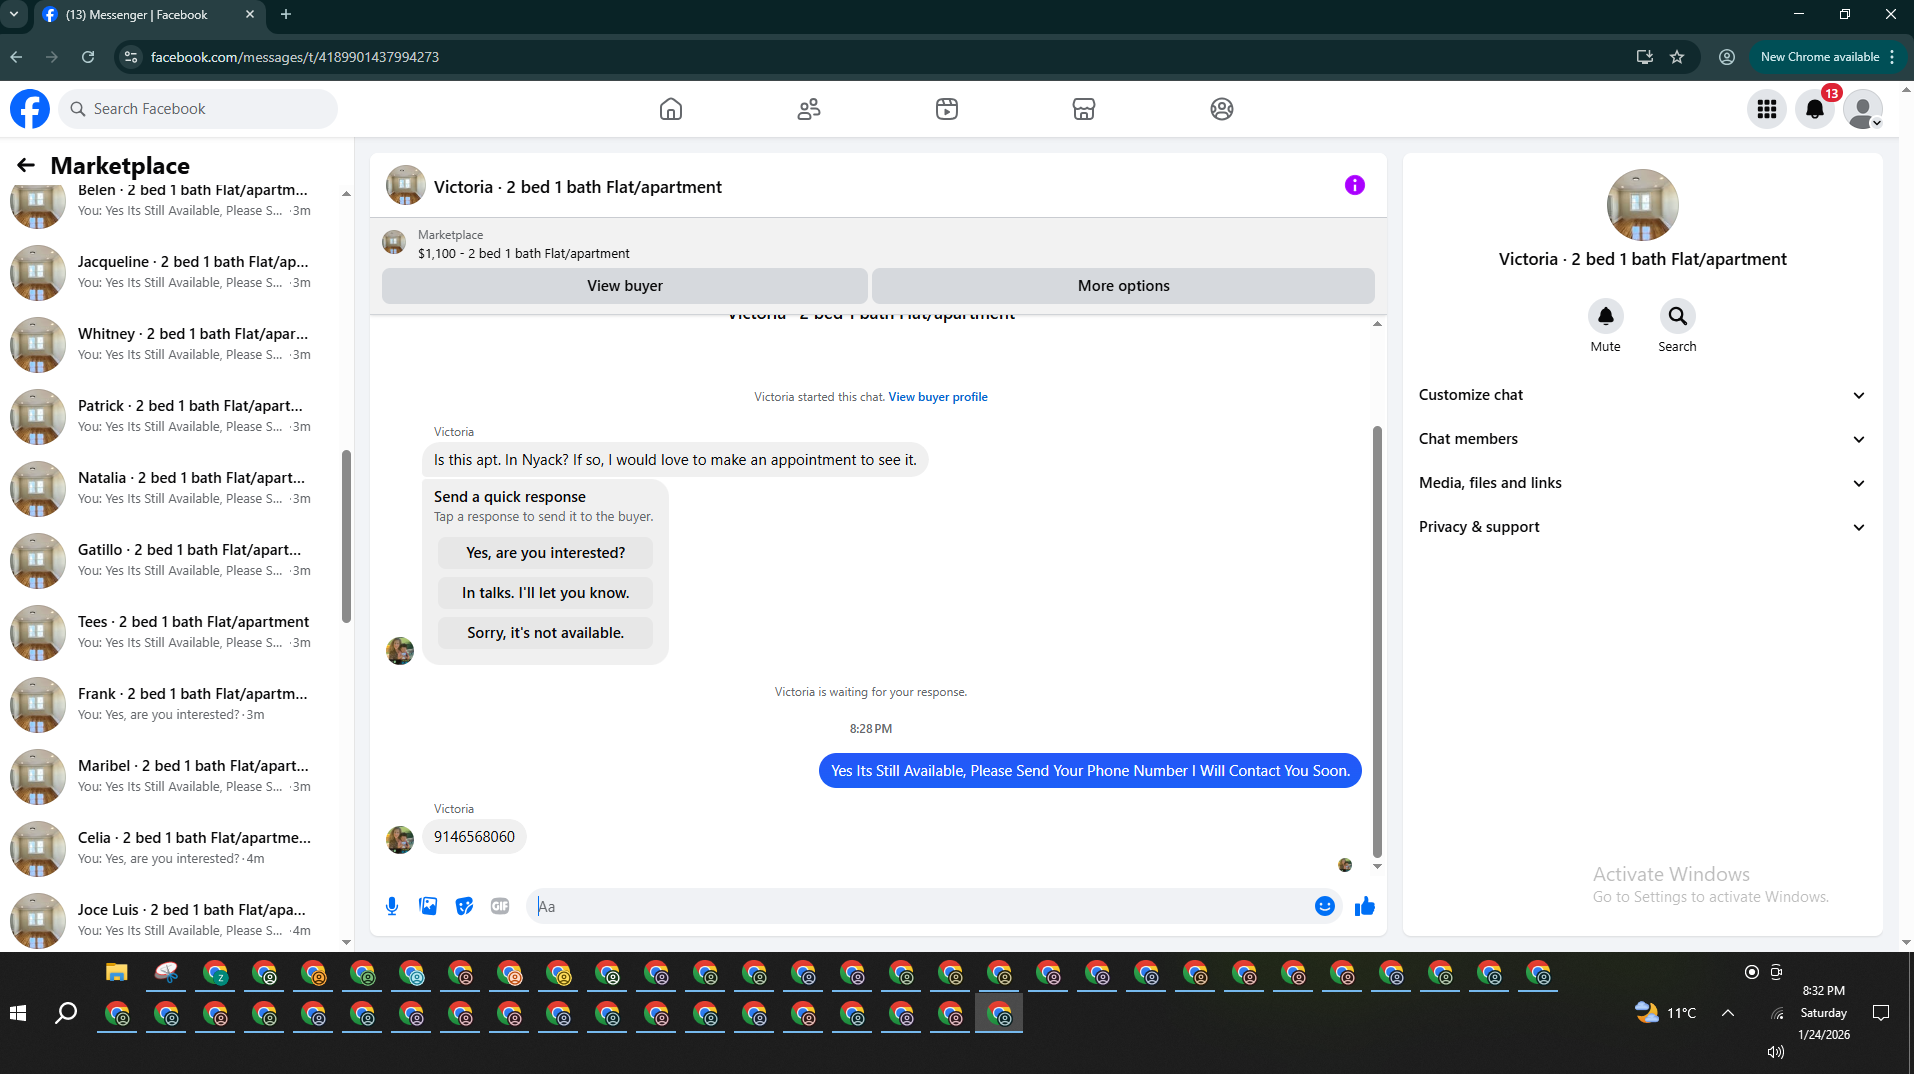Screen dimensions: 1914x1074
Task: View site information icon in address bar
Action: (x=130, y=57)
